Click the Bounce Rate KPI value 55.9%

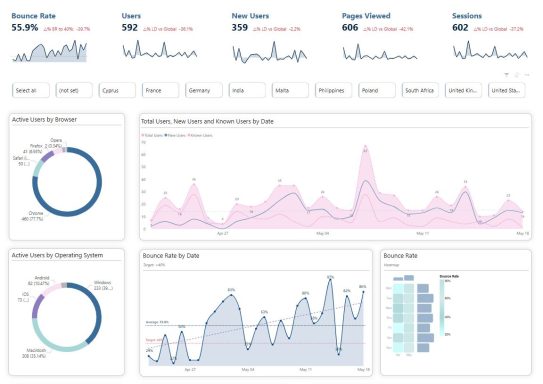pyautogui.click(x=25, y=28)
